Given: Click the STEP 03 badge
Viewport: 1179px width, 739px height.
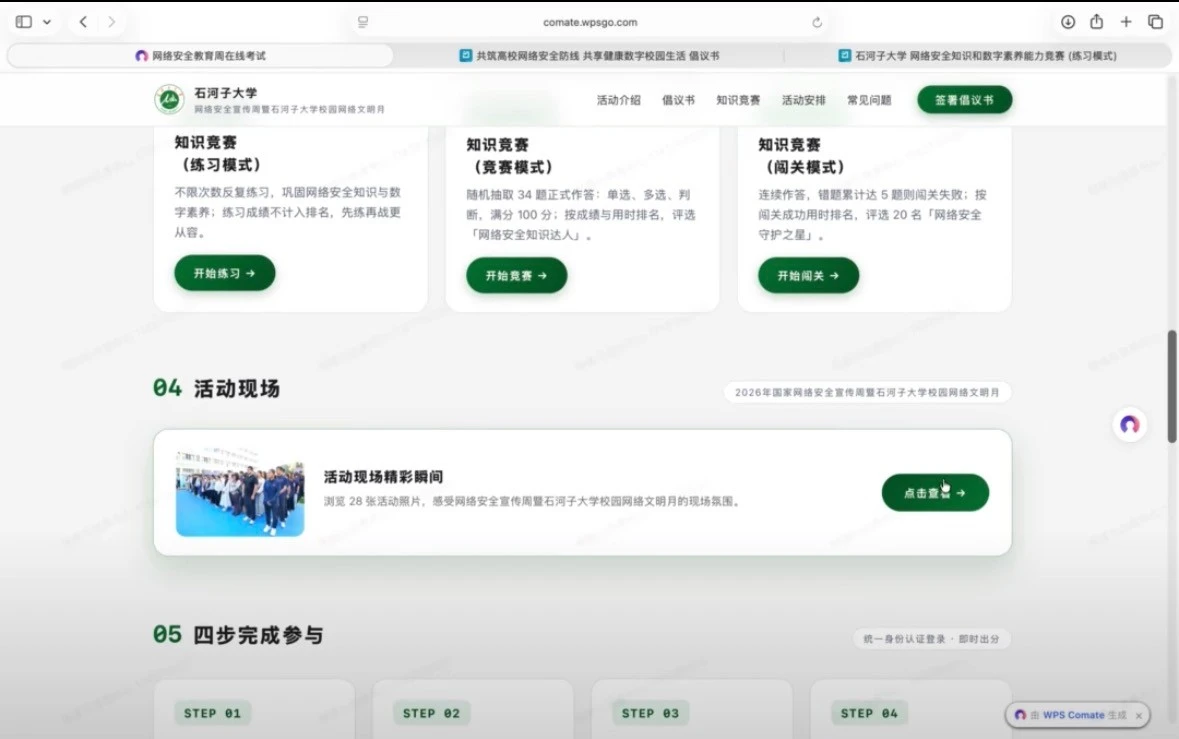Looking at the screenshot, I should [x=650, y=713].
